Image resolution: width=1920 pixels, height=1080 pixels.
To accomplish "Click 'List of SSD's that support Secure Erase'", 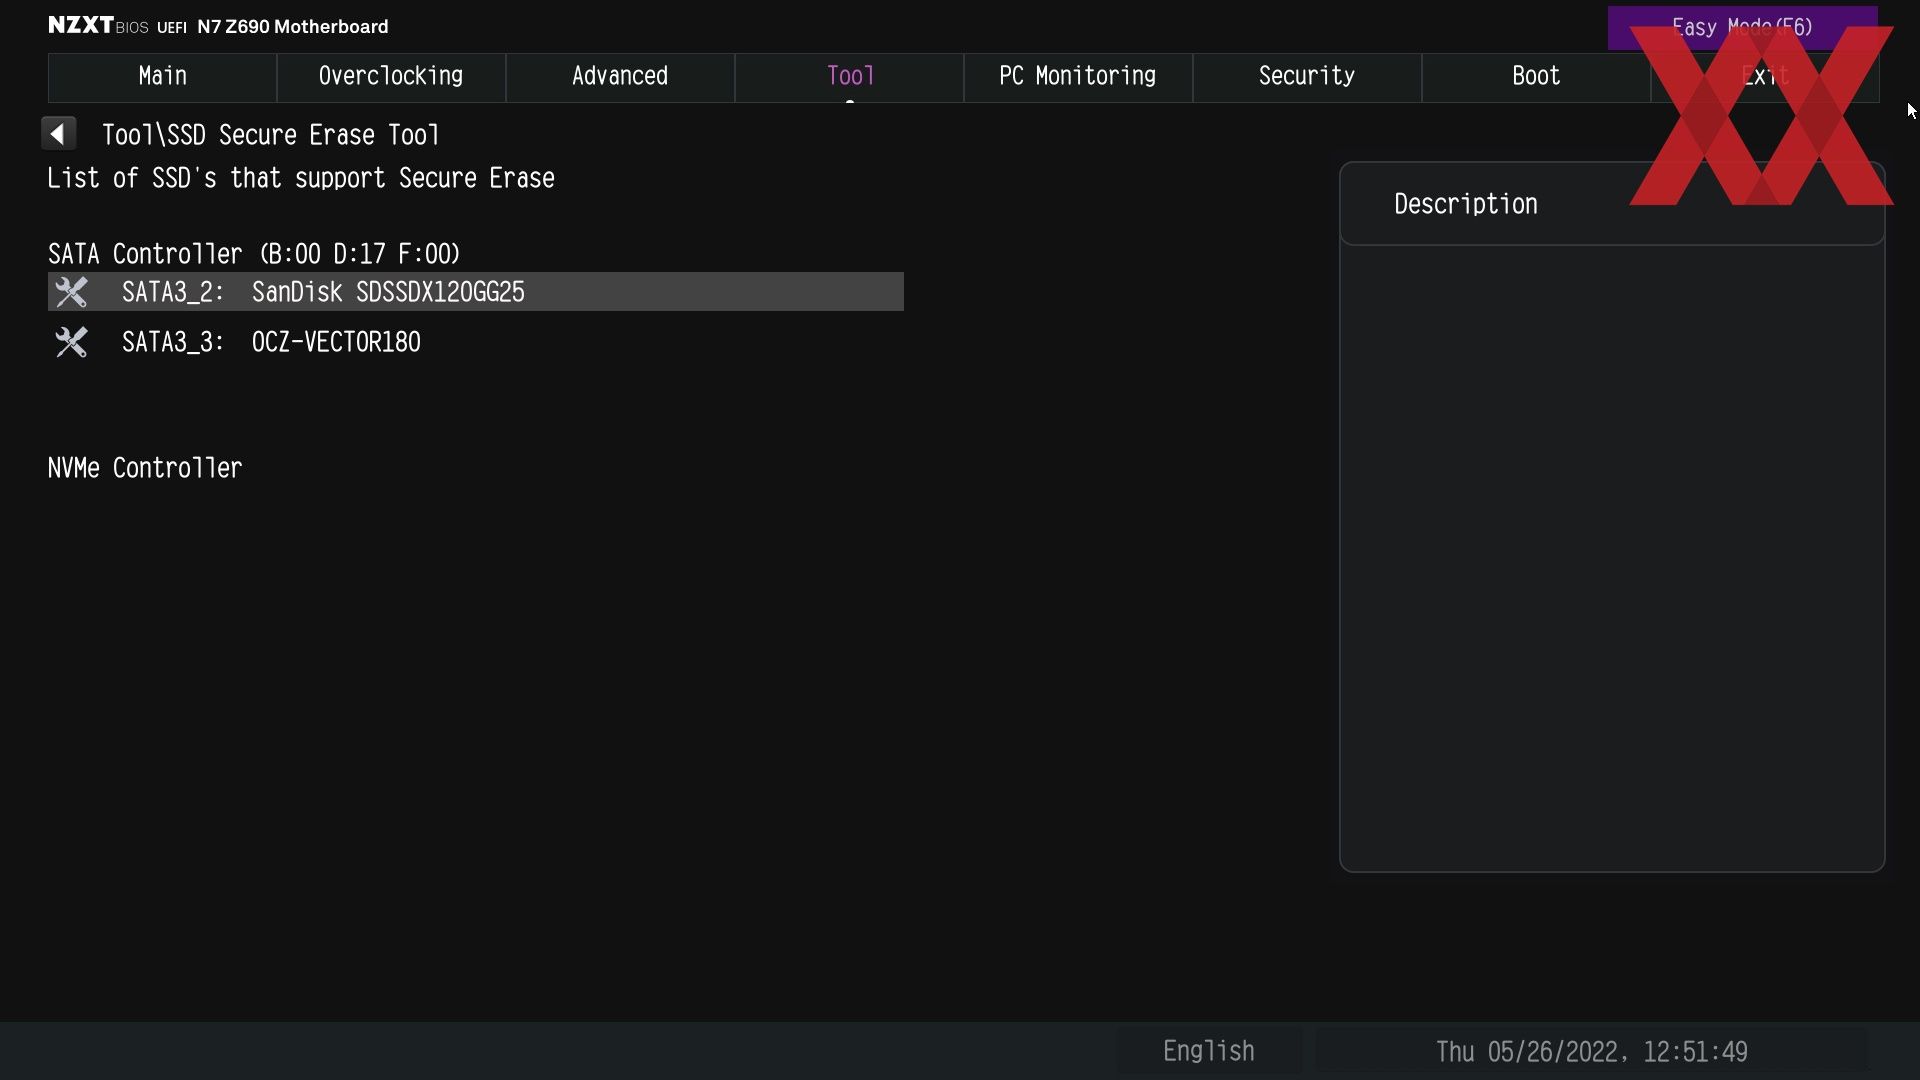I will click(301, 178).
